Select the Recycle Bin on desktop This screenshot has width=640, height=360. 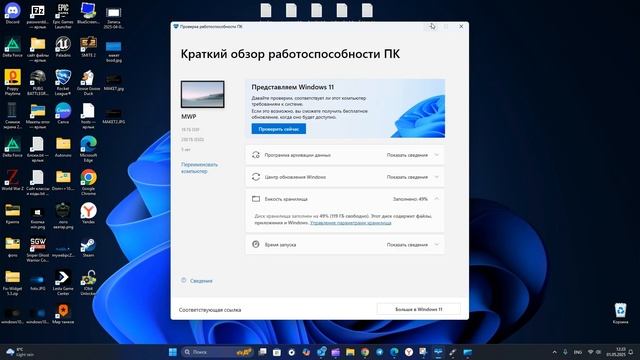[620, 313]
